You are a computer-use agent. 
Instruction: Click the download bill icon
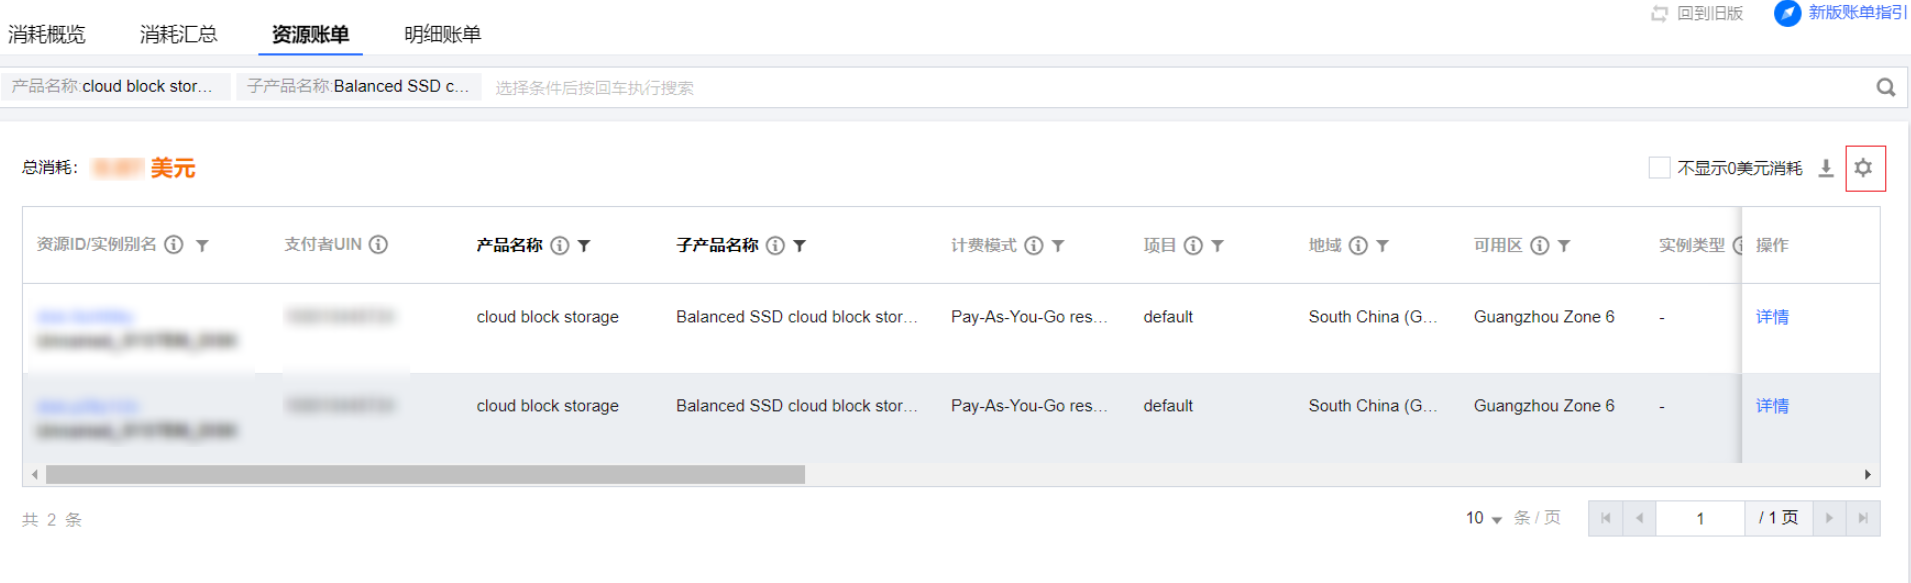[1826, 168]
